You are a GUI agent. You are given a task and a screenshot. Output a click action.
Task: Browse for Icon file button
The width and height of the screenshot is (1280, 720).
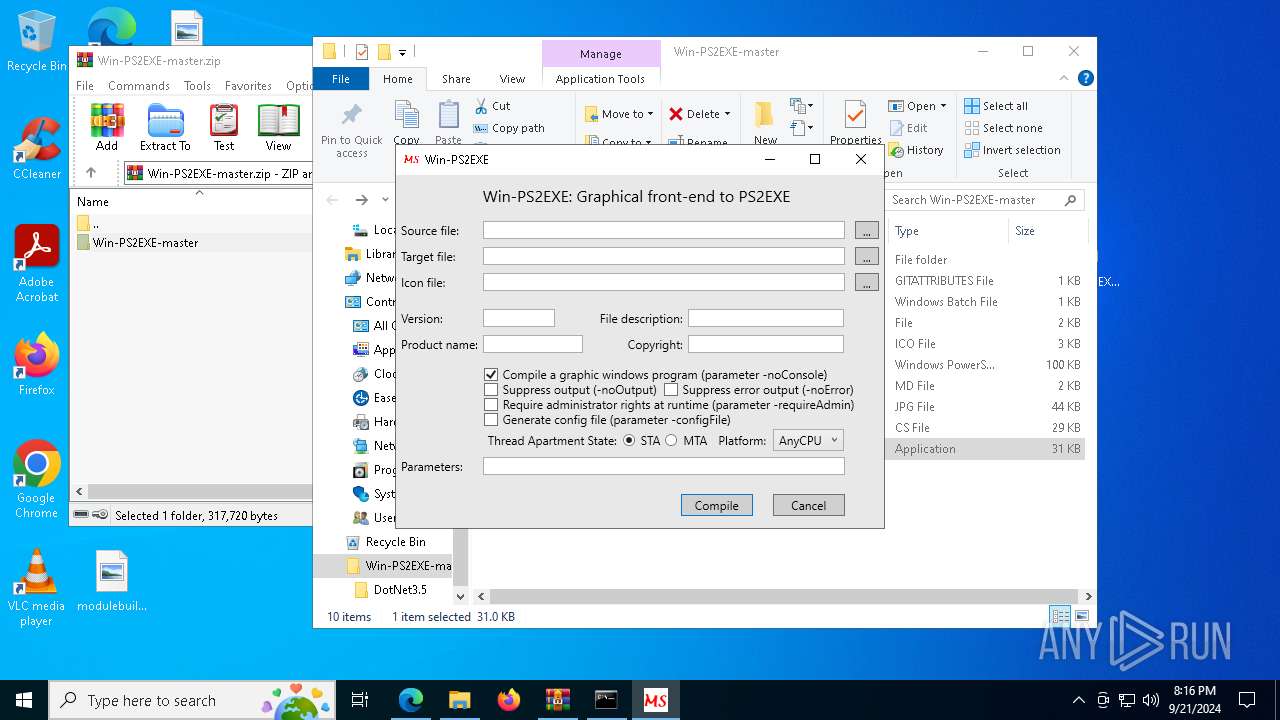(x=867, y=282)
